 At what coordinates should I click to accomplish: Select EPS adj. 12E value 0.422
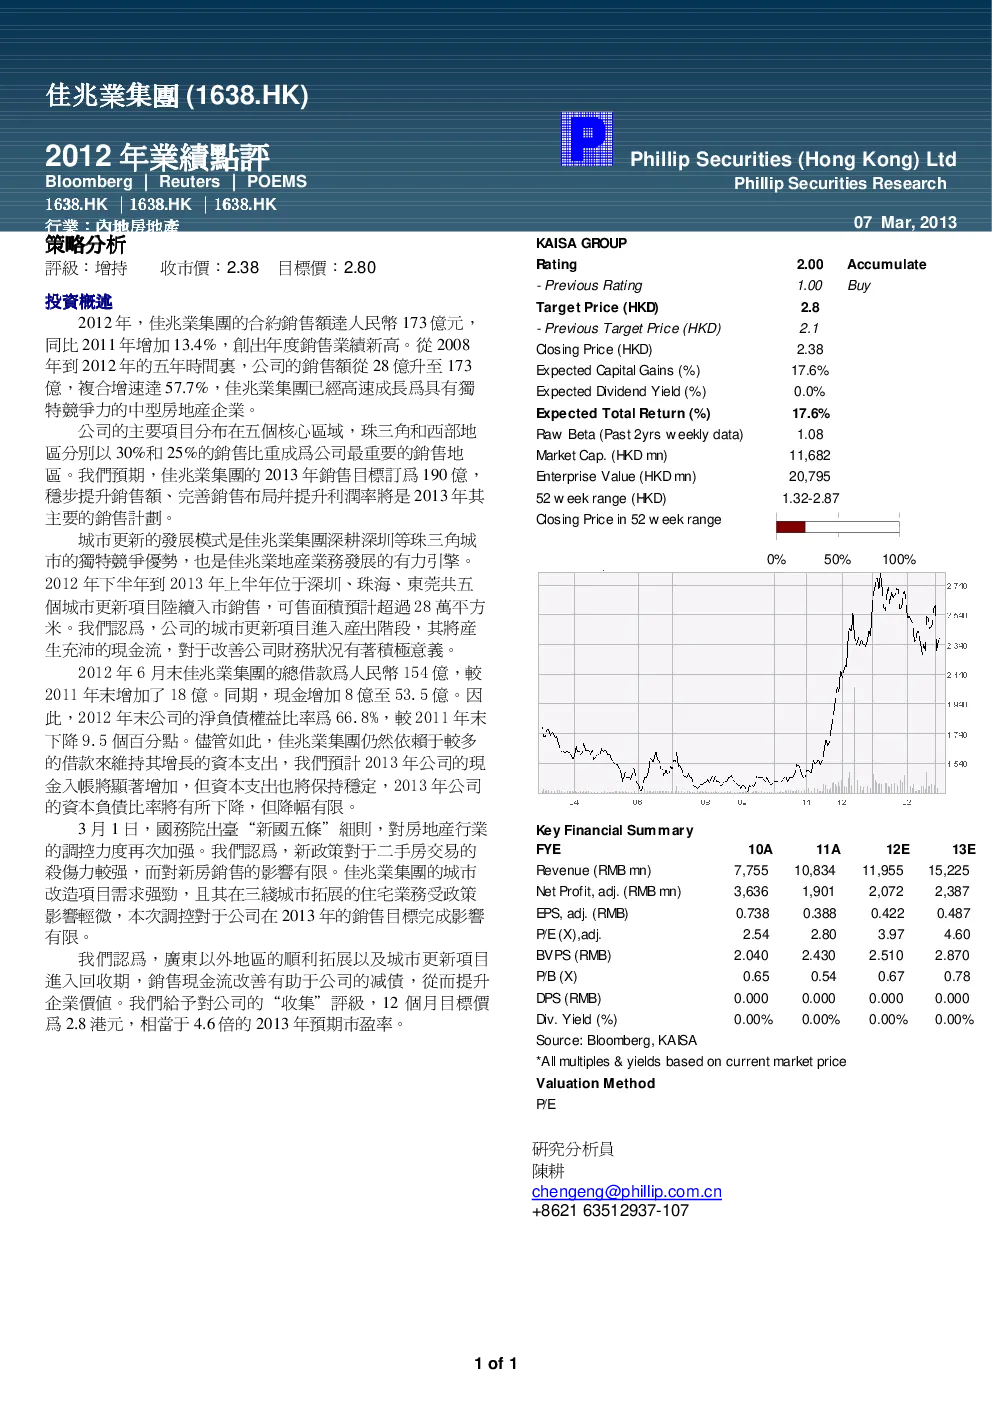point(887,913)
